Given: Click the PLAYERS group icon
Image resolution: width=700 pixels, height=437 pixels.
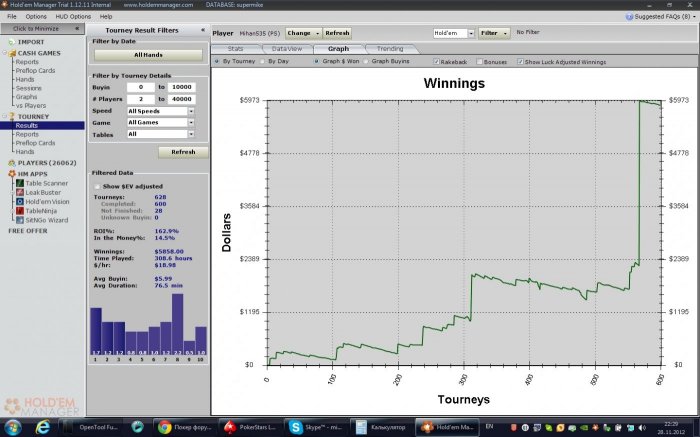Looking at the screenshot, I should point(12,163).
